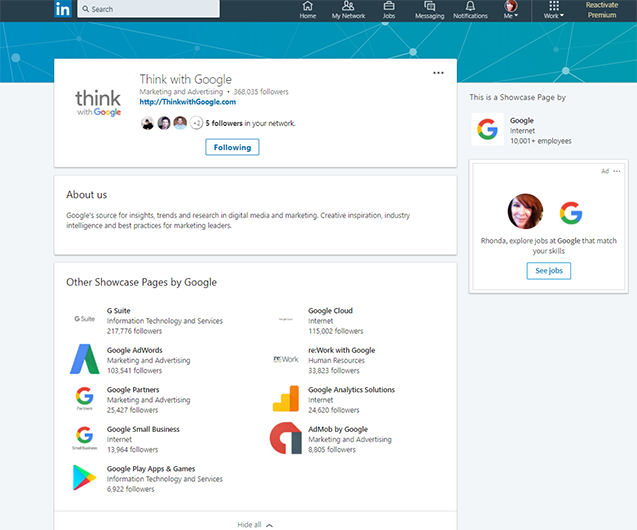The image size is (637, 530).
Task: Click the '10,001+ employees' text
Action: (541, 141)
